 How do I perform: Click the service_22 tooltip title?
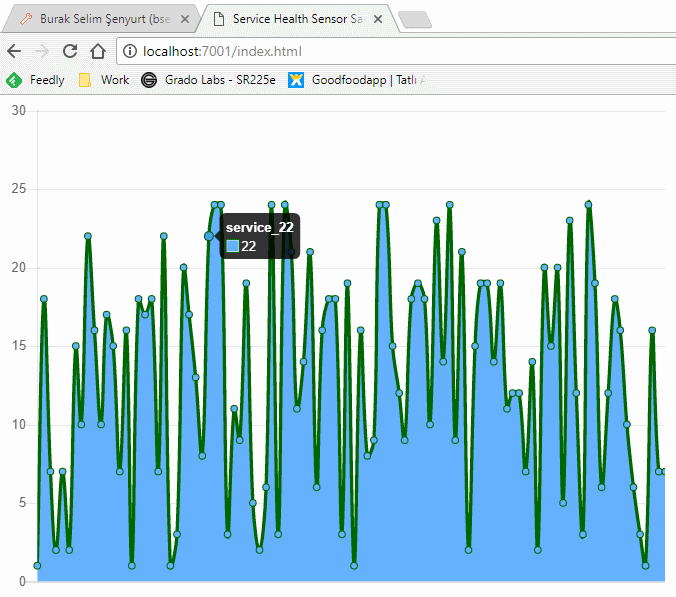(259, 227)
